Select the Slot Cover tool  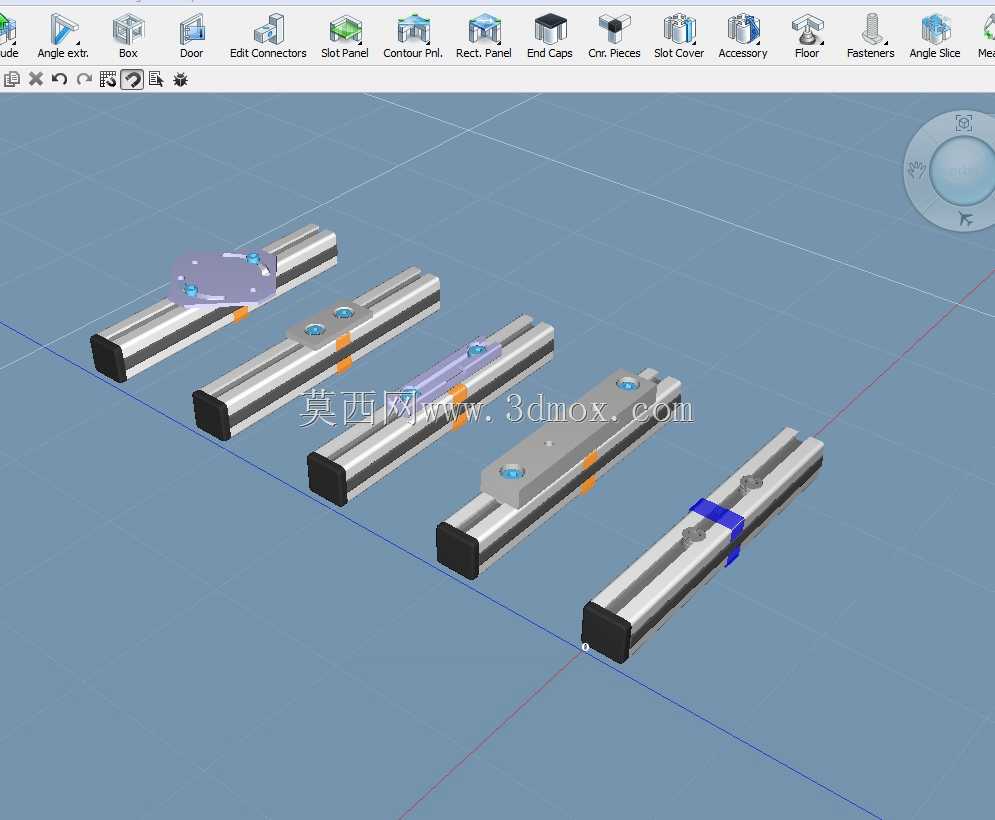(679, 36)
